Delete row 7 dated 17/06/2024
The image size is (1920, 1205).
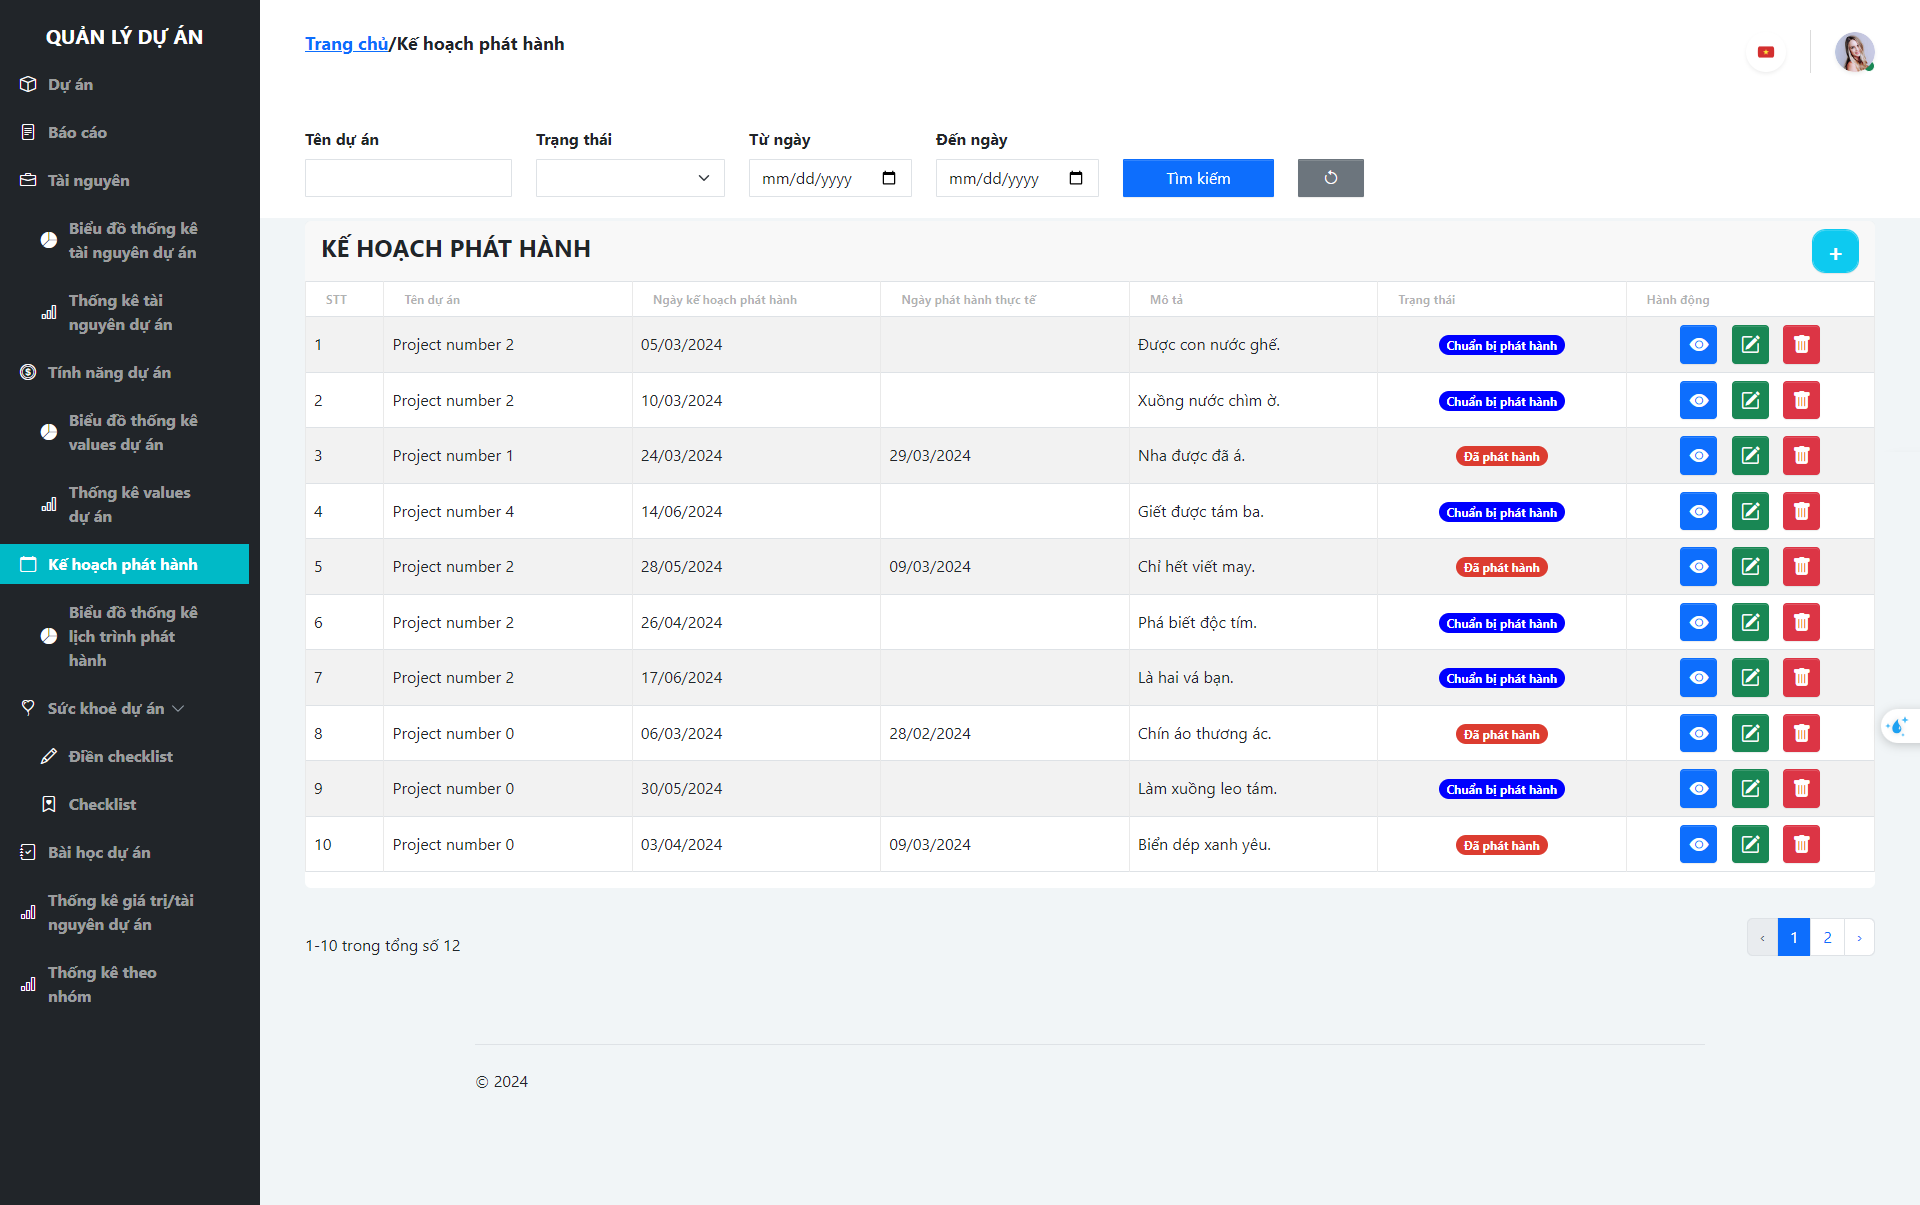1801,678
